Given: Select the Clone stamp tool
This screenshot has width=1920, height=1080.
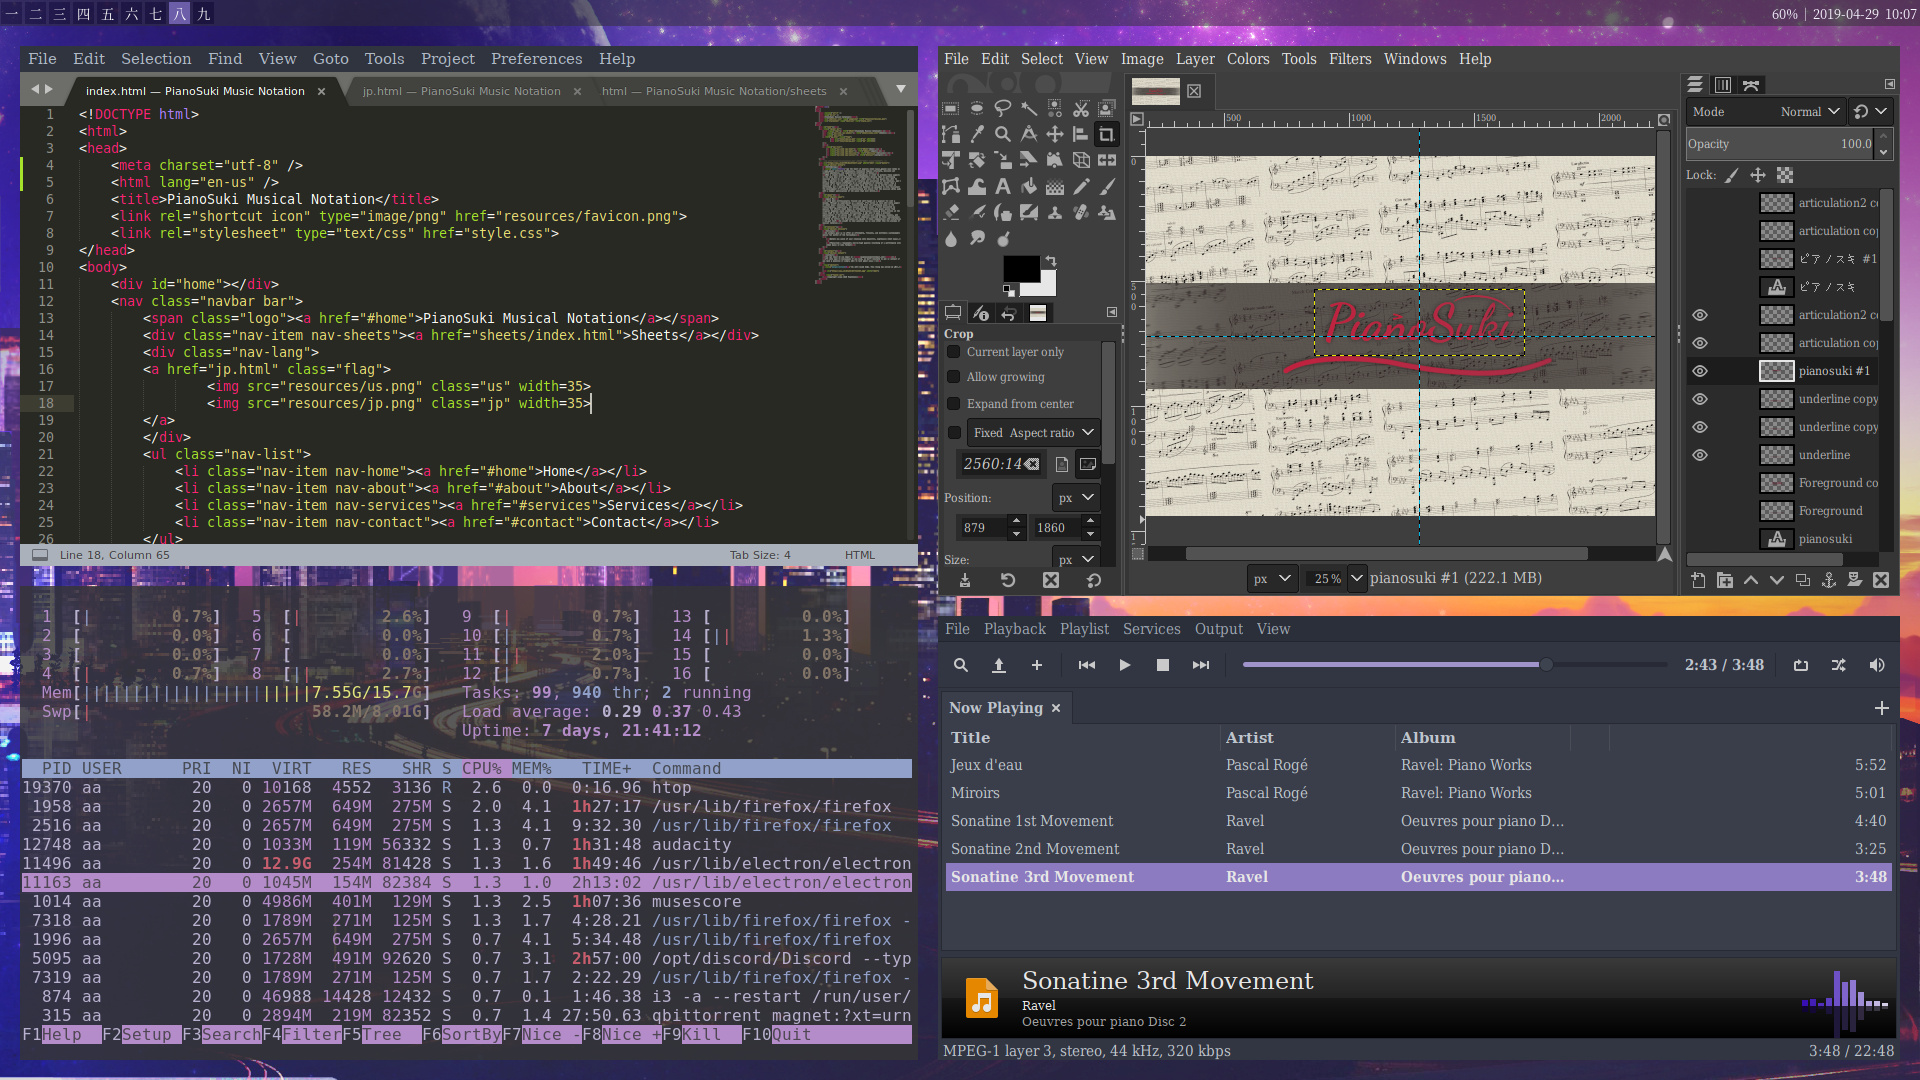Looking at the screenshot, I should [1055, 212].
